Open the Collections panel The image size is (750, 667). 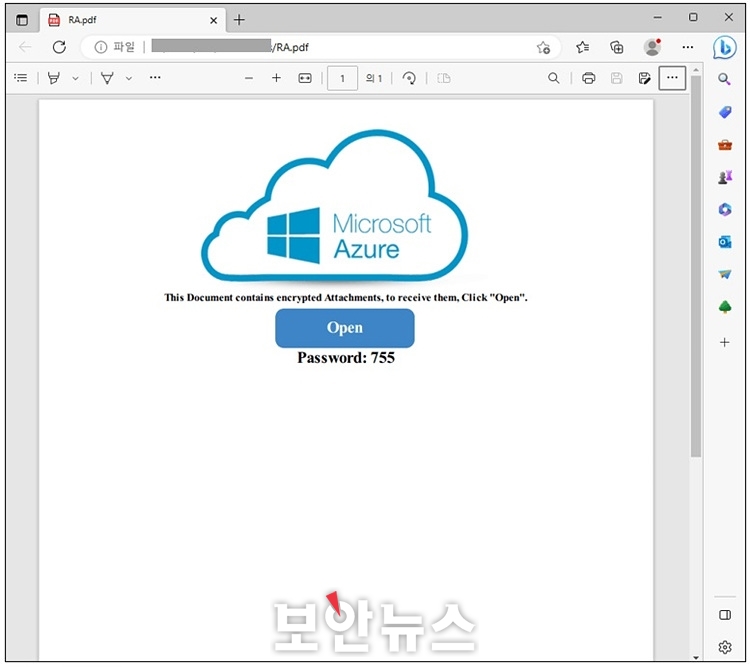617,47
